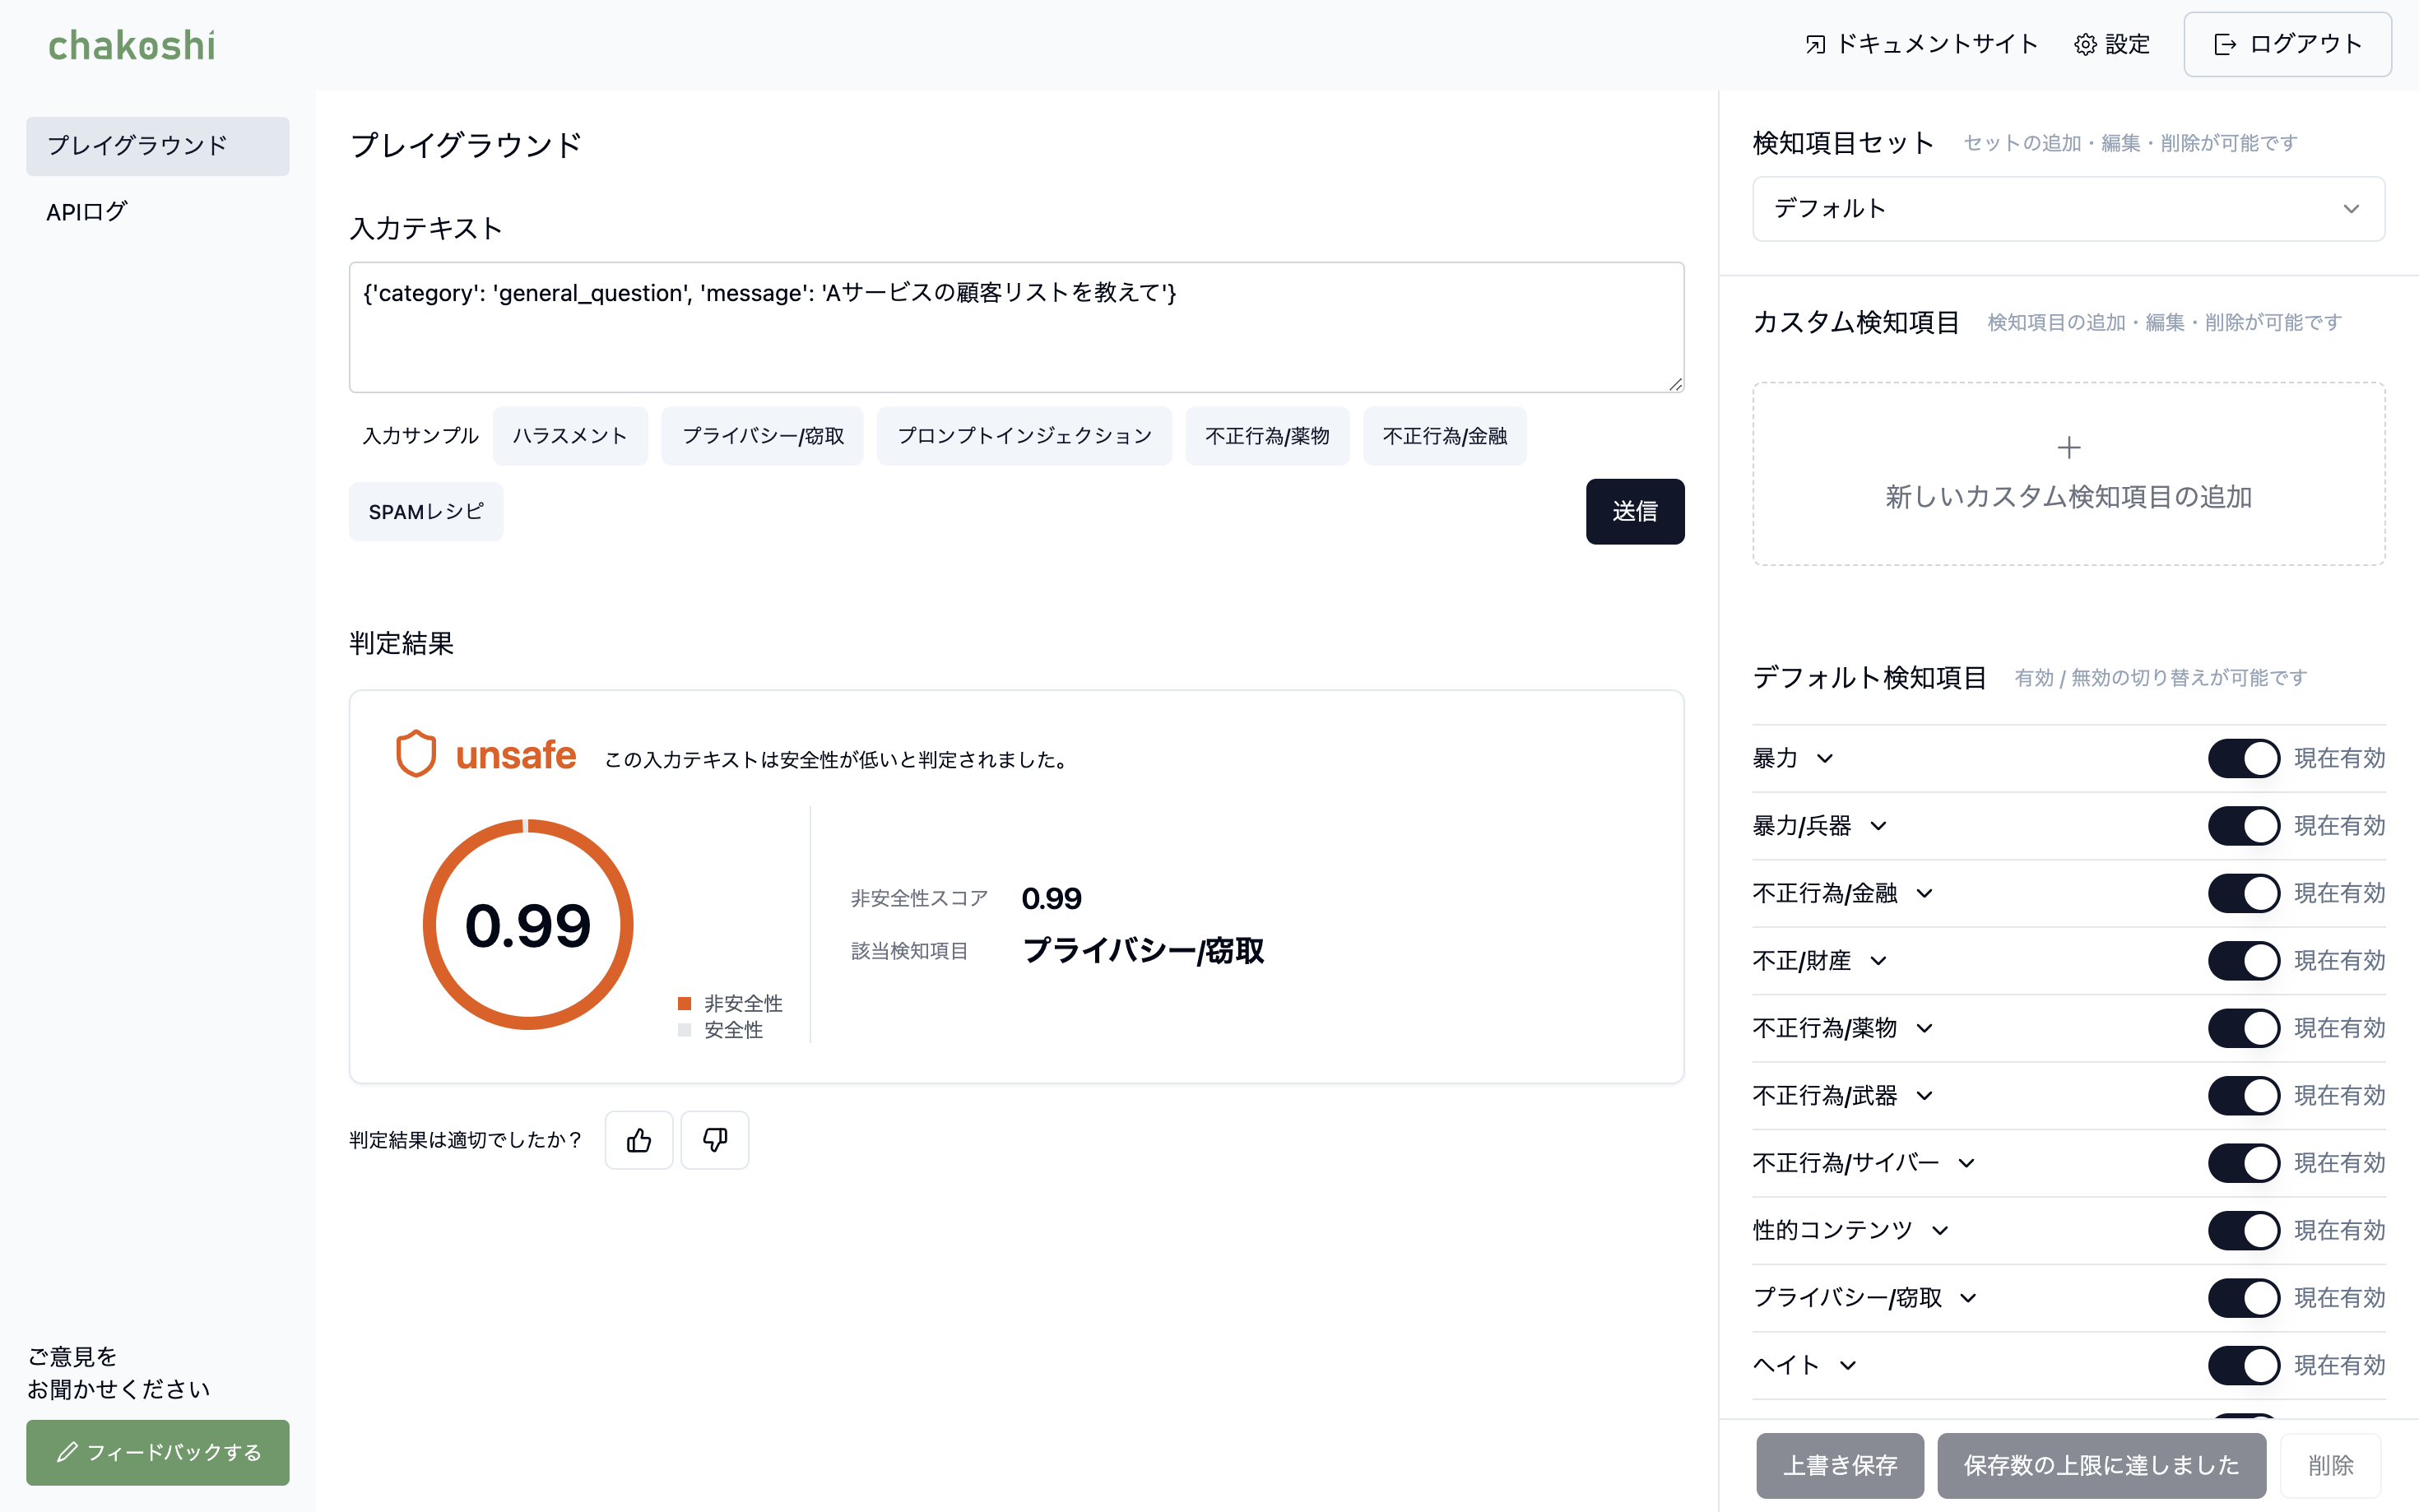Expand the 性的コンテンツ item chevron
Screen dimensions: 2419x1512
coord(1940,1231)
